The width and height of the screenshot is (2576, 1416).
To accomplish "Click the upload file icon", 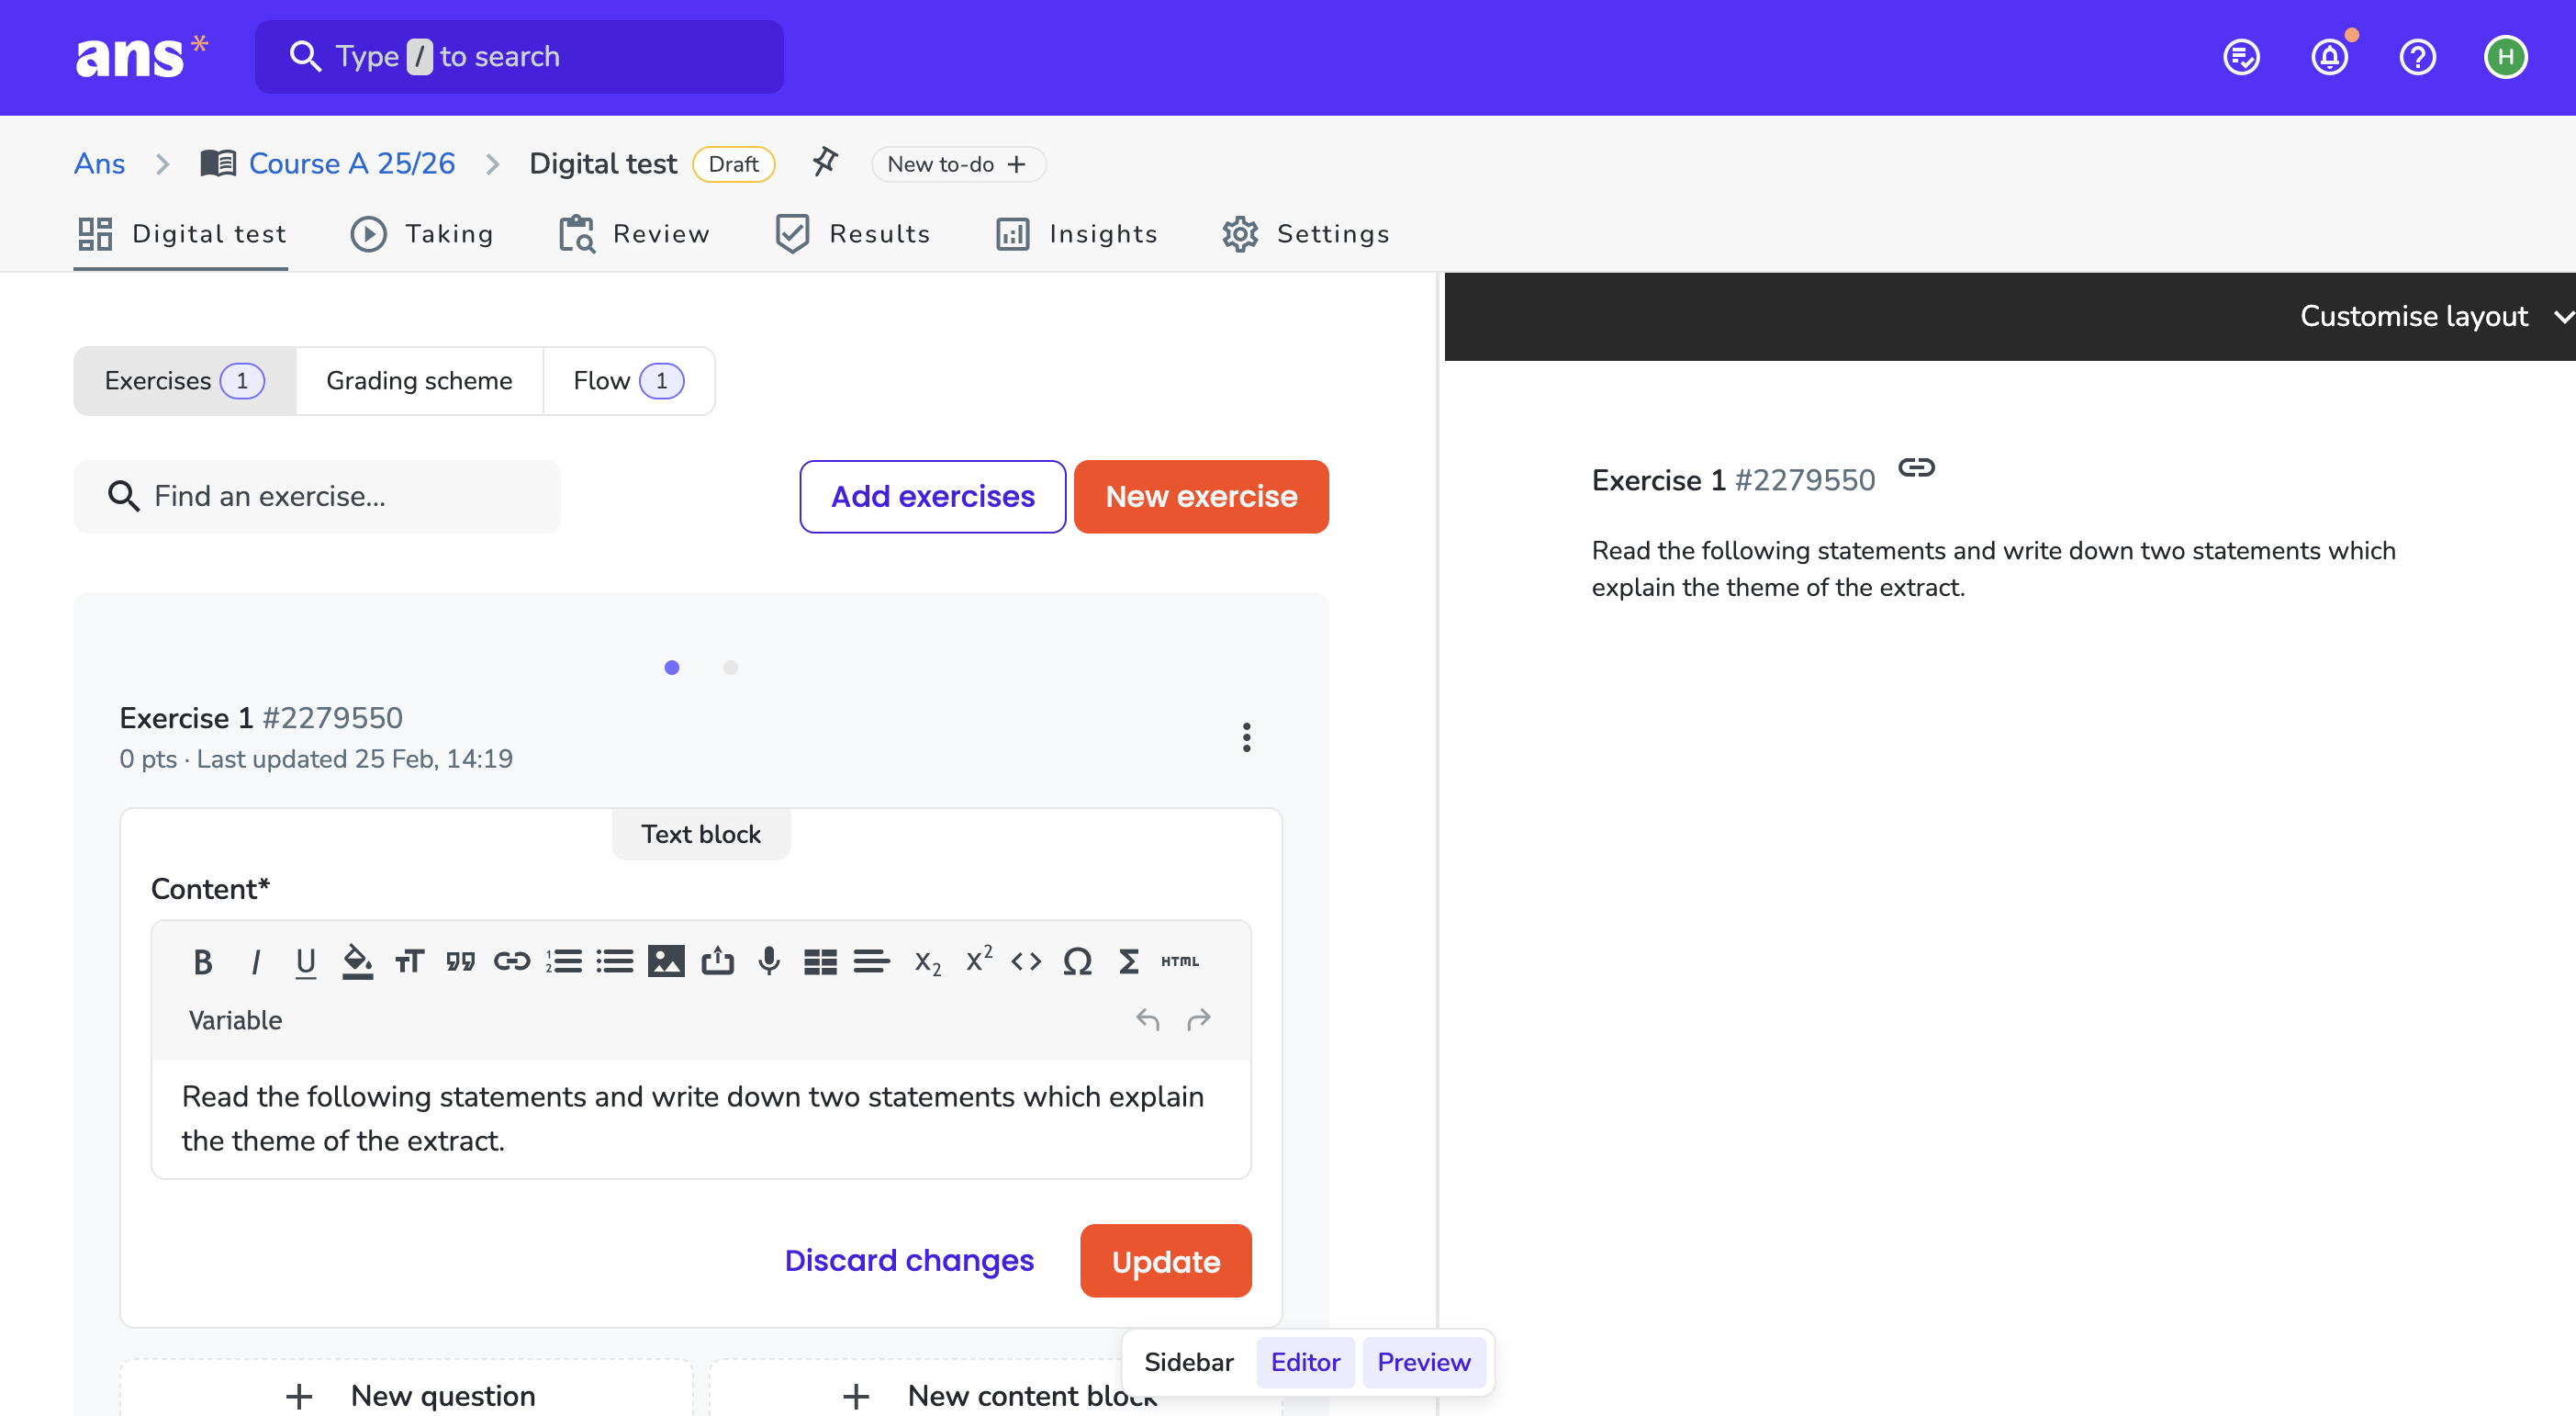I will coord(718,961).
